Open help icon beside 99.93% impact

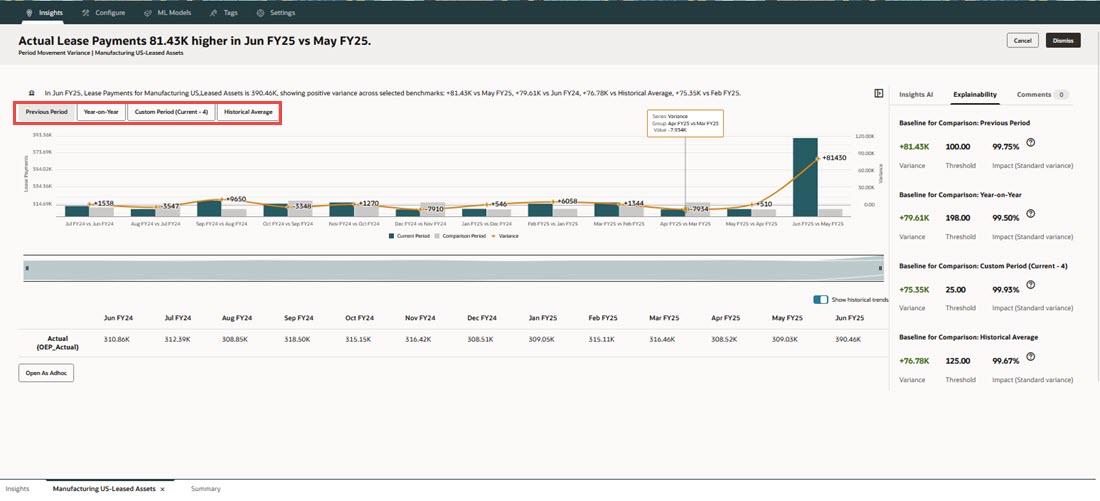point(1030,284)
